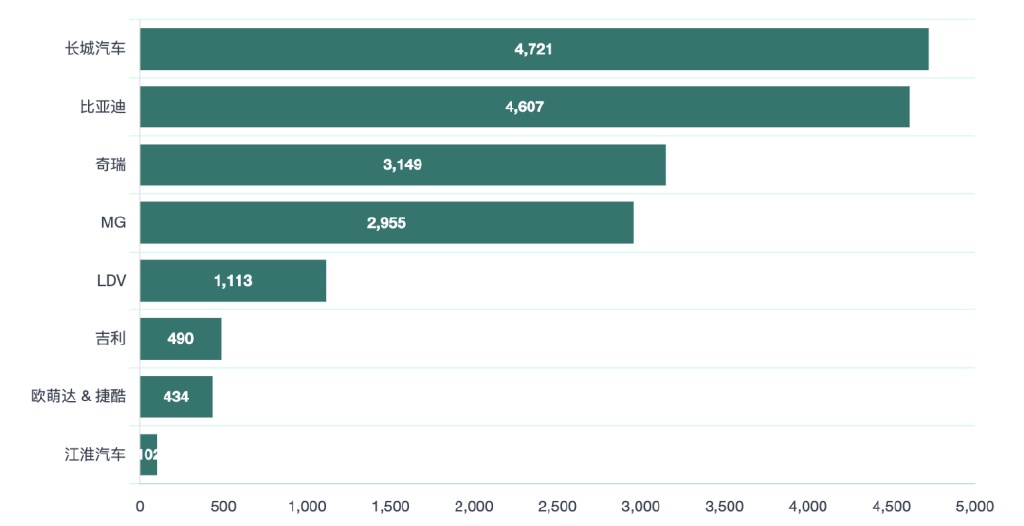Image resolution: width=1024 pixels, height=526 pixels.
Task: Select the small 江淮汽车 bar
Action: [x=148, y=454]
